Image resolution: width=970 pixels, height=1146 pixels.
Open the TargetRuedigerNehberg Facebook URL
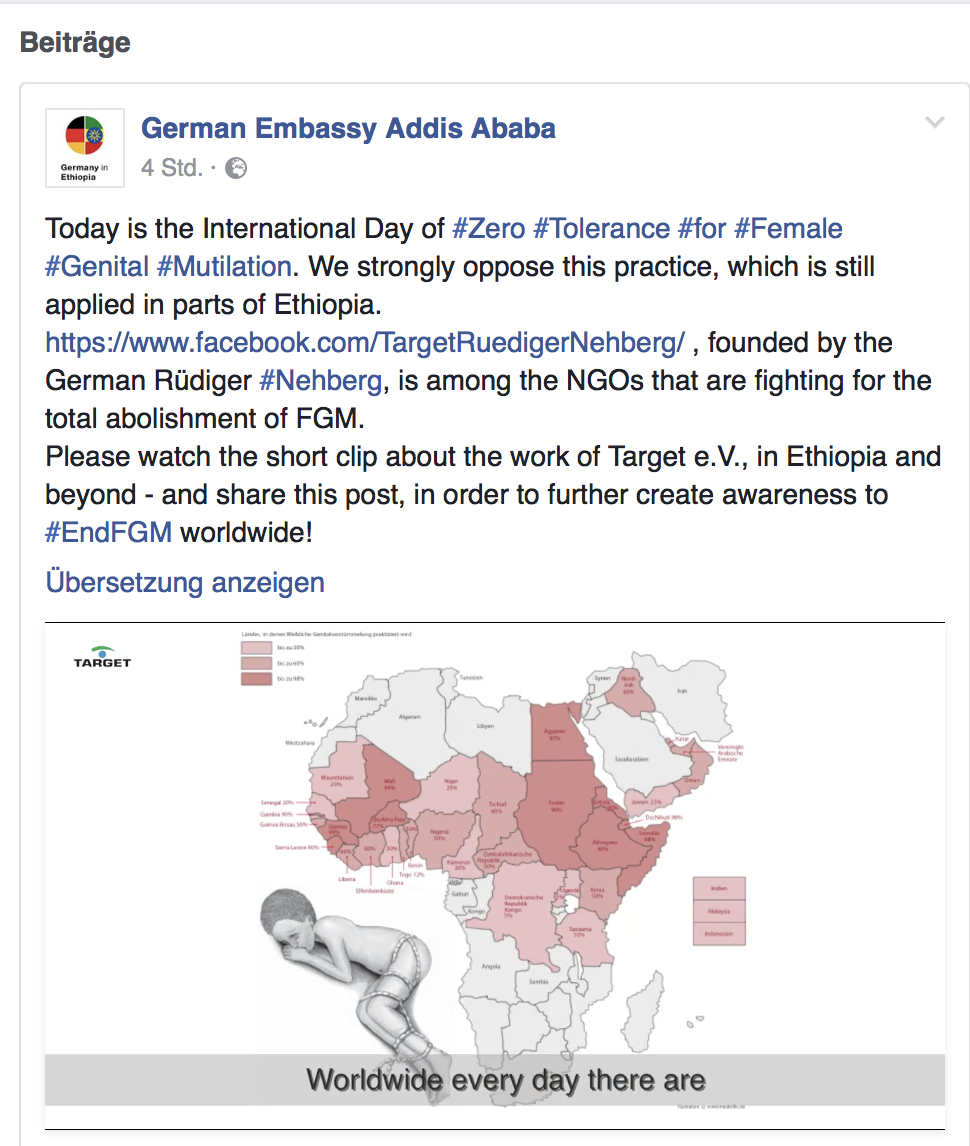pyautogui.click(x=365, y=343)
